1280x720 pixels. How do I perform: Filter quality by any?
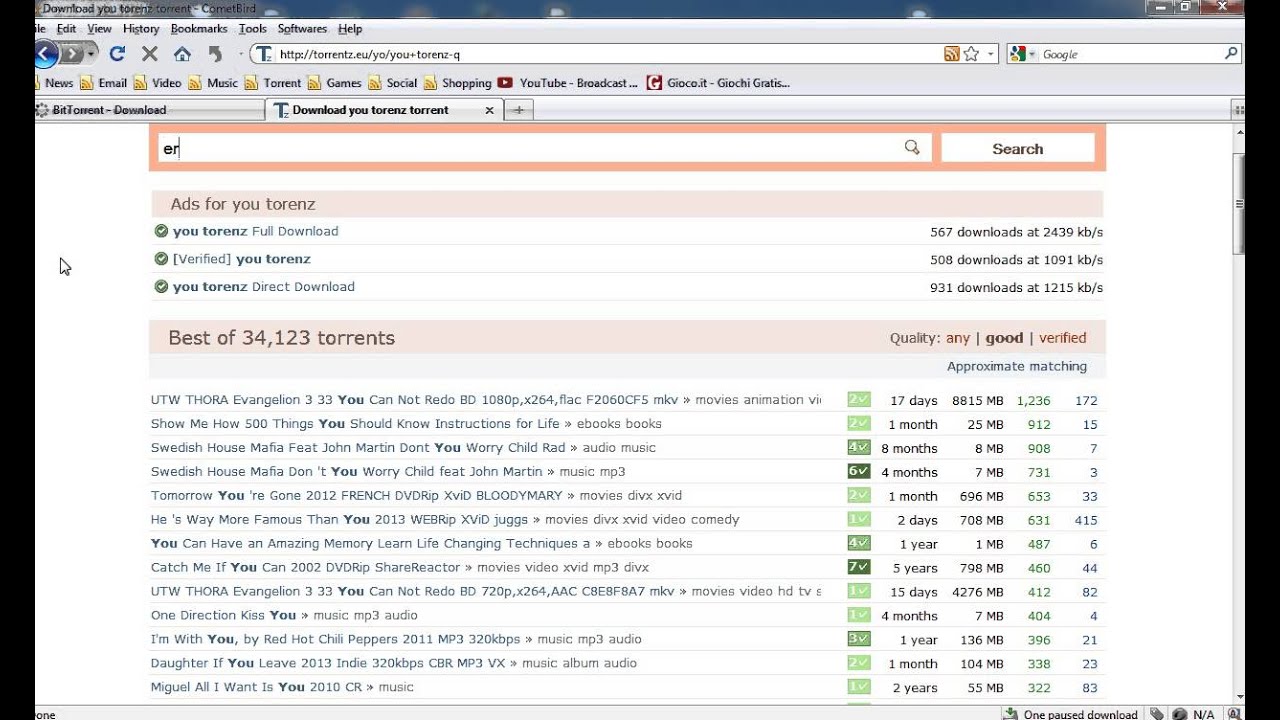tap(958, 338)
